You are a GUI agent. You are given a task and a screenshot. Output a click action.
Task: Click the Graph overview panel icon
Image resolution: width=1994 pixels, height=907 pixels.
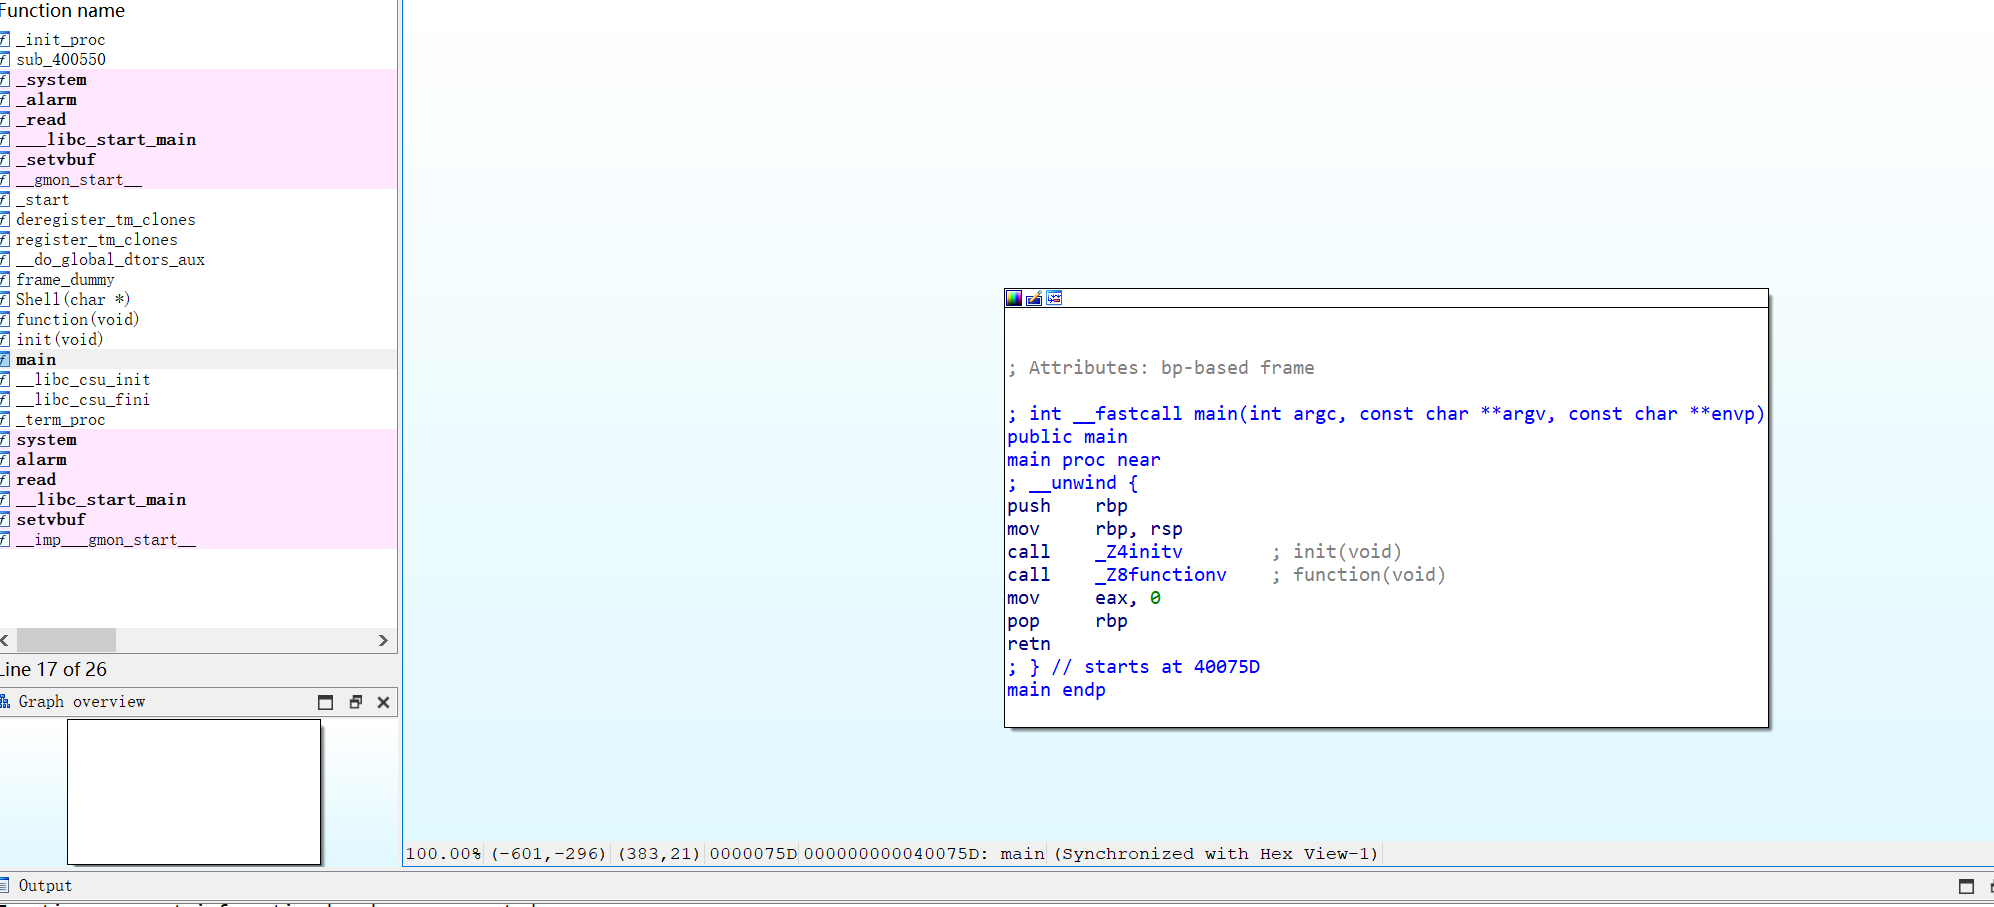(5, 702)
